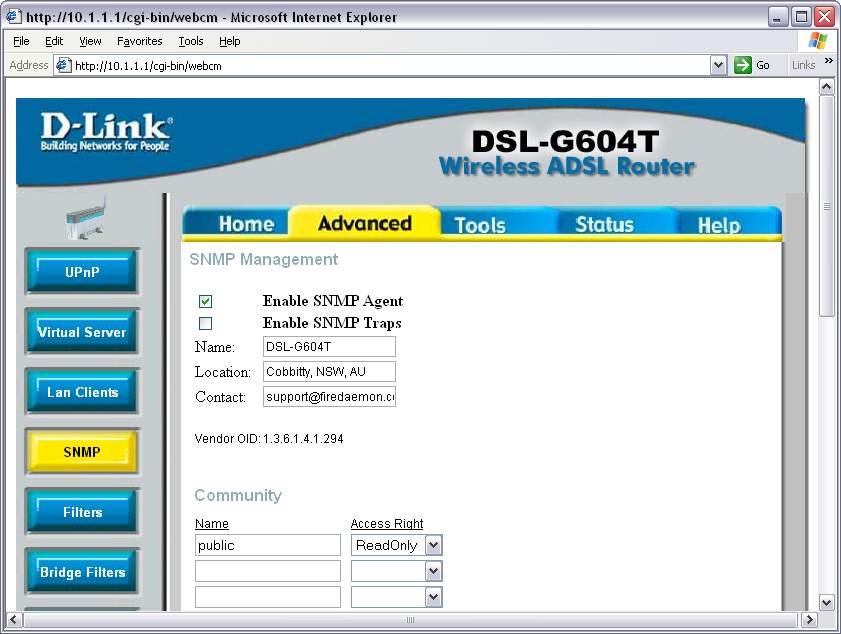Click the Community heading
Image resolution: width=841 pixels, height=634 pixels.
click(238, 495)
